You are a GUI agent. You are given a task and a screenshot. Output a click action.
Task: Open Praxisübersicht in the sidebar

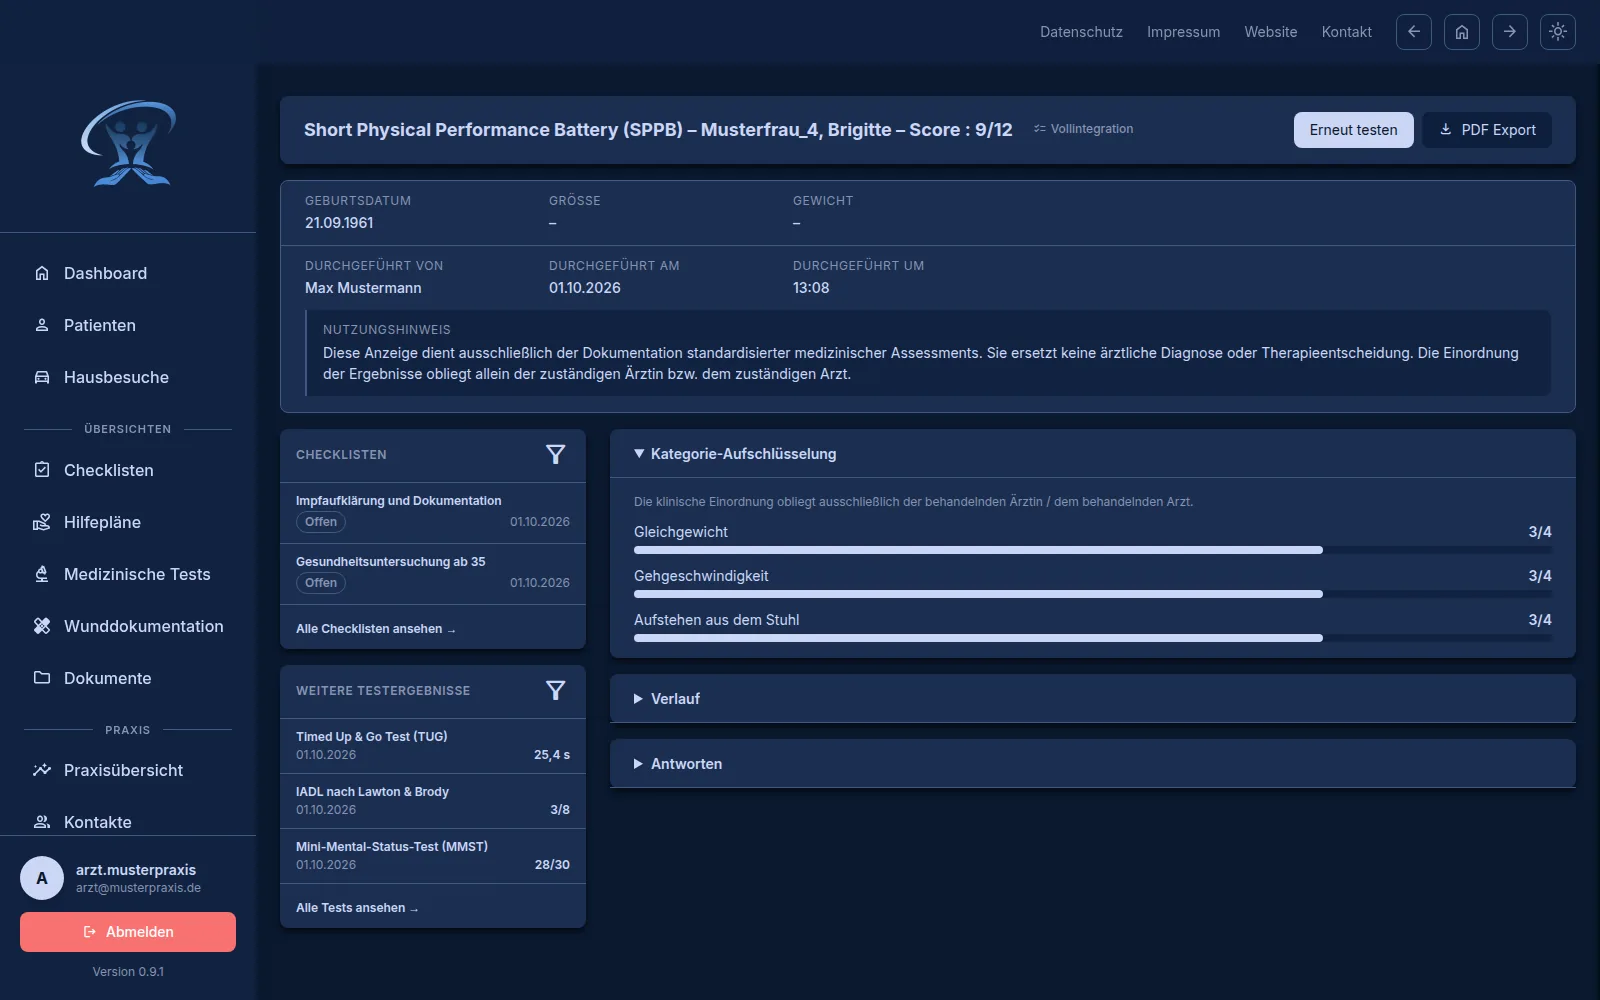tap(128, 770)
